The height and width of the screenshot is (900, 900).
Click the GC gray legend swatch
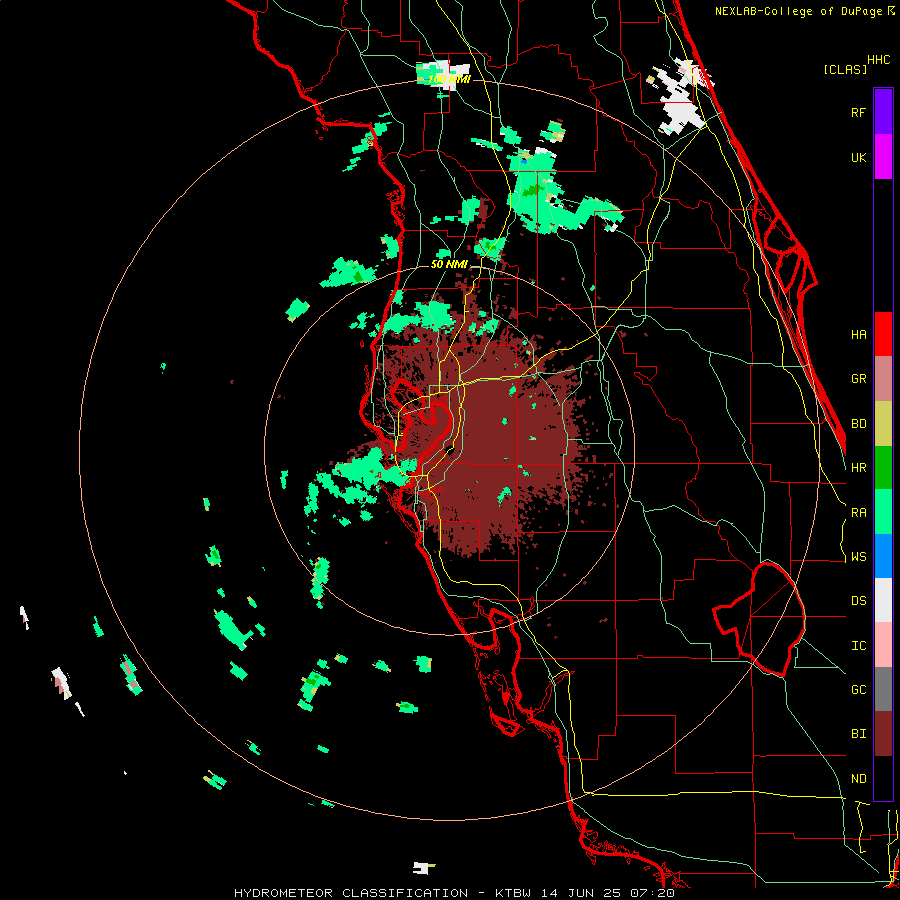(883, 689)
